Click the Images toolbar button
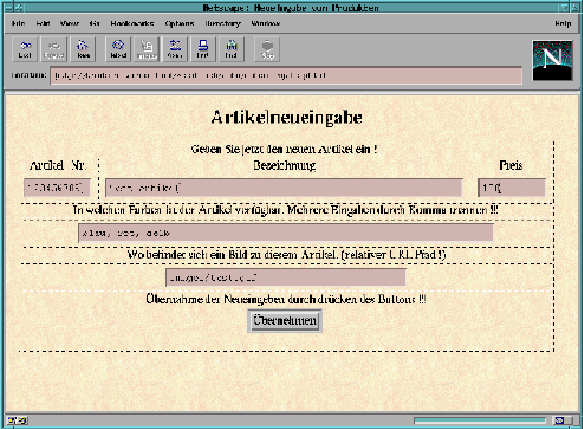583x429 pixels. (x=146, y=49)
